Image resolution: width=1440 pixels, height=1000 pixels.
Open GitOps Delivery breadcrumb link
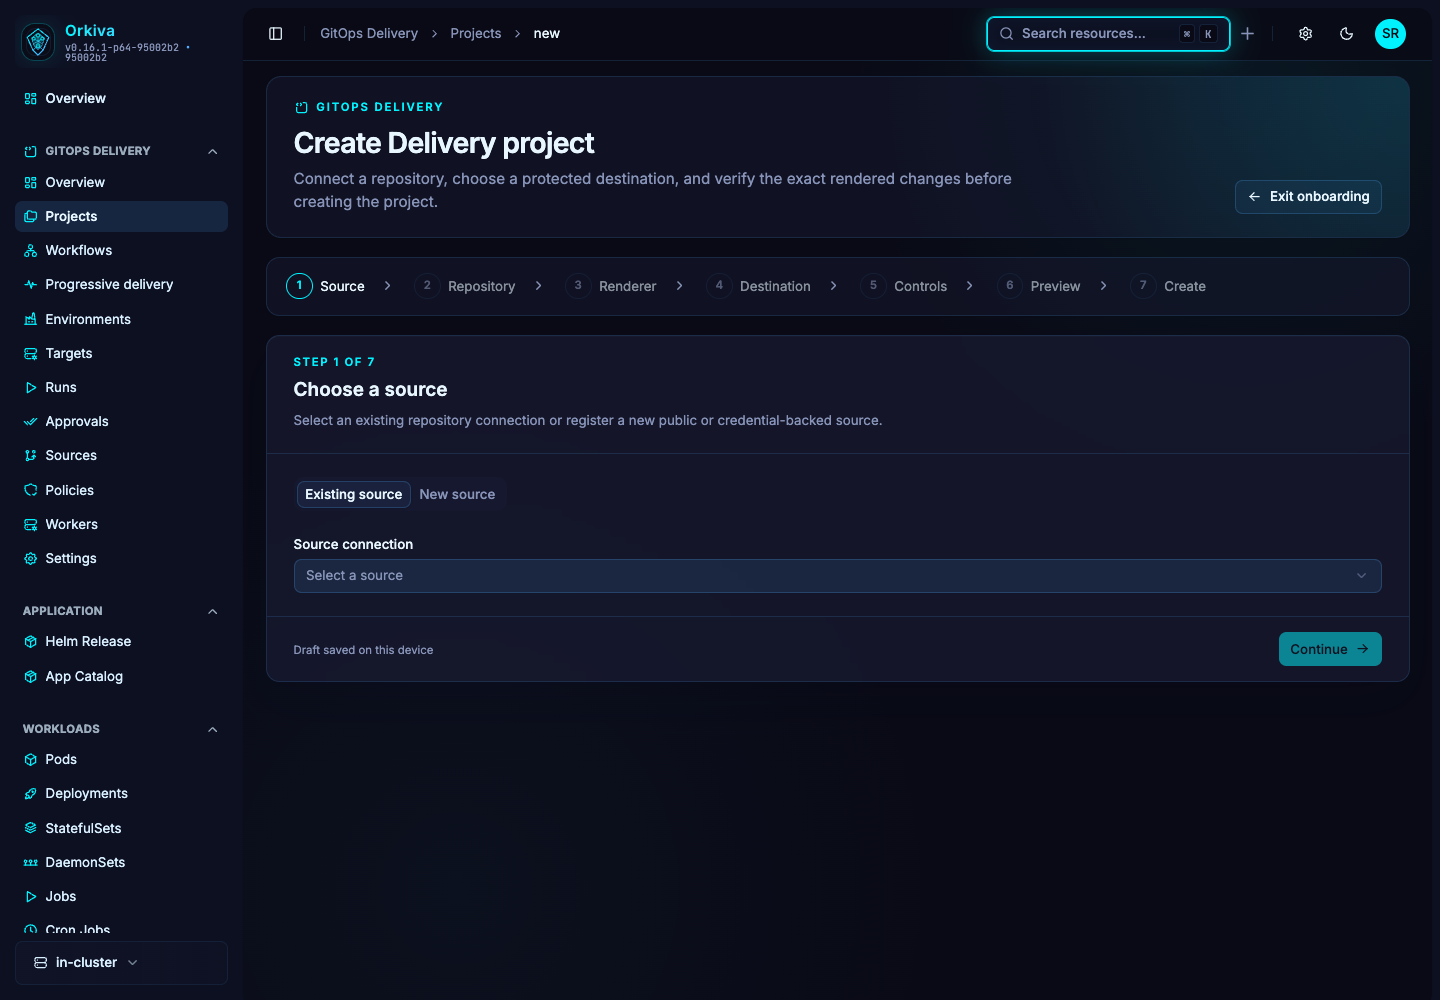click(x=369, y=34)
